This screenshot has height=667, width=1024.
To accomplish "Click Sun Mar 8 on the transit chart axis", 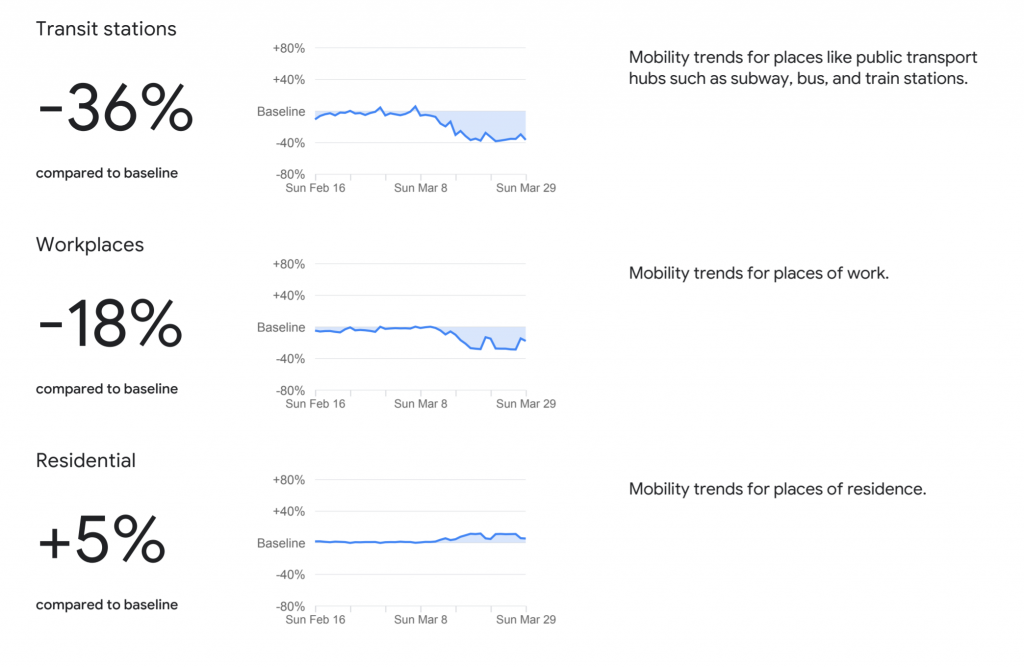I will pos(420,187).
